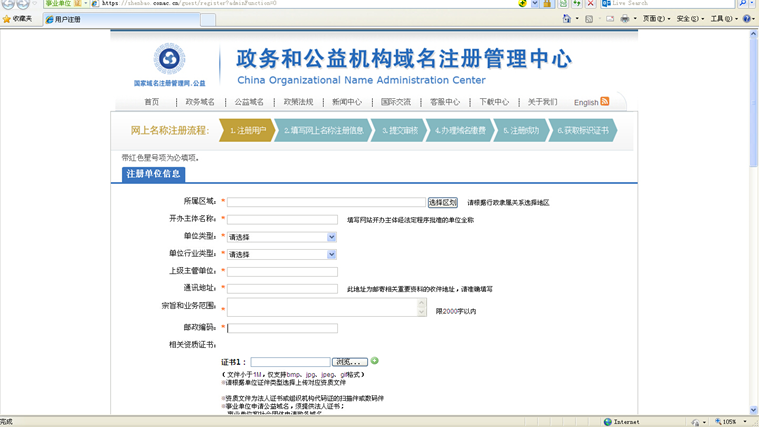Click the 邮政编码 input field
This screenshot has width=759, height=428.
coord(282,328)
